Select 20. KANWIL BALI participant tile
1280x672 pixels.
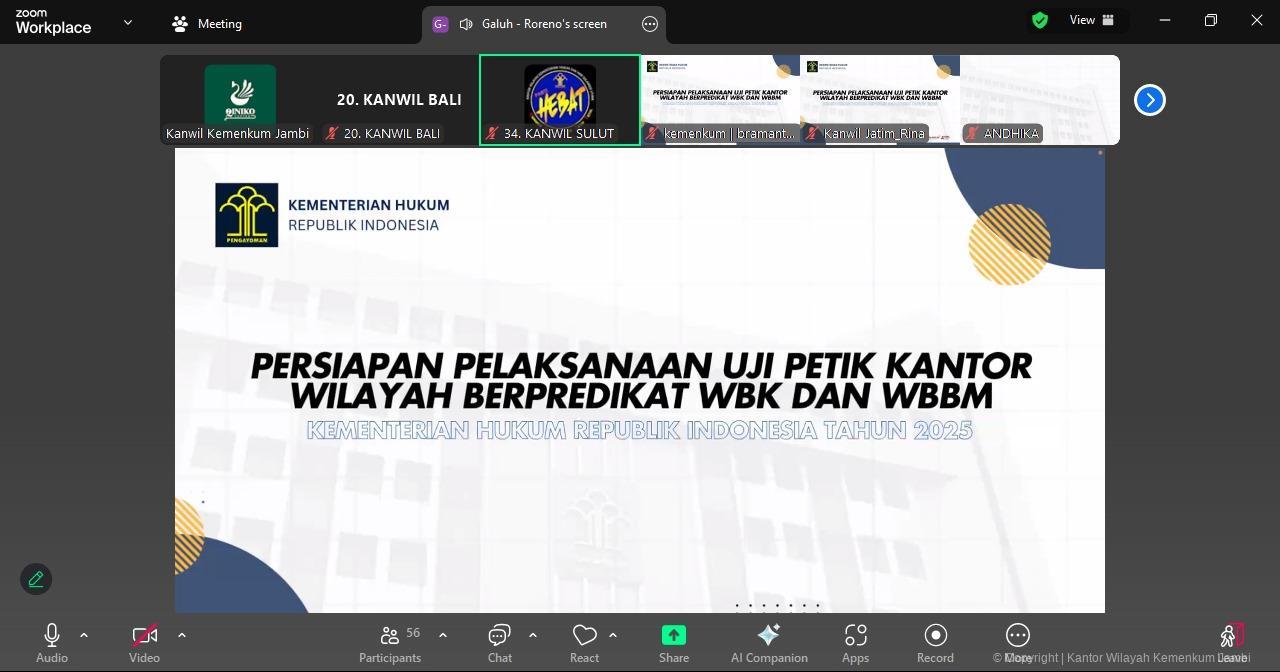(400, 100)
